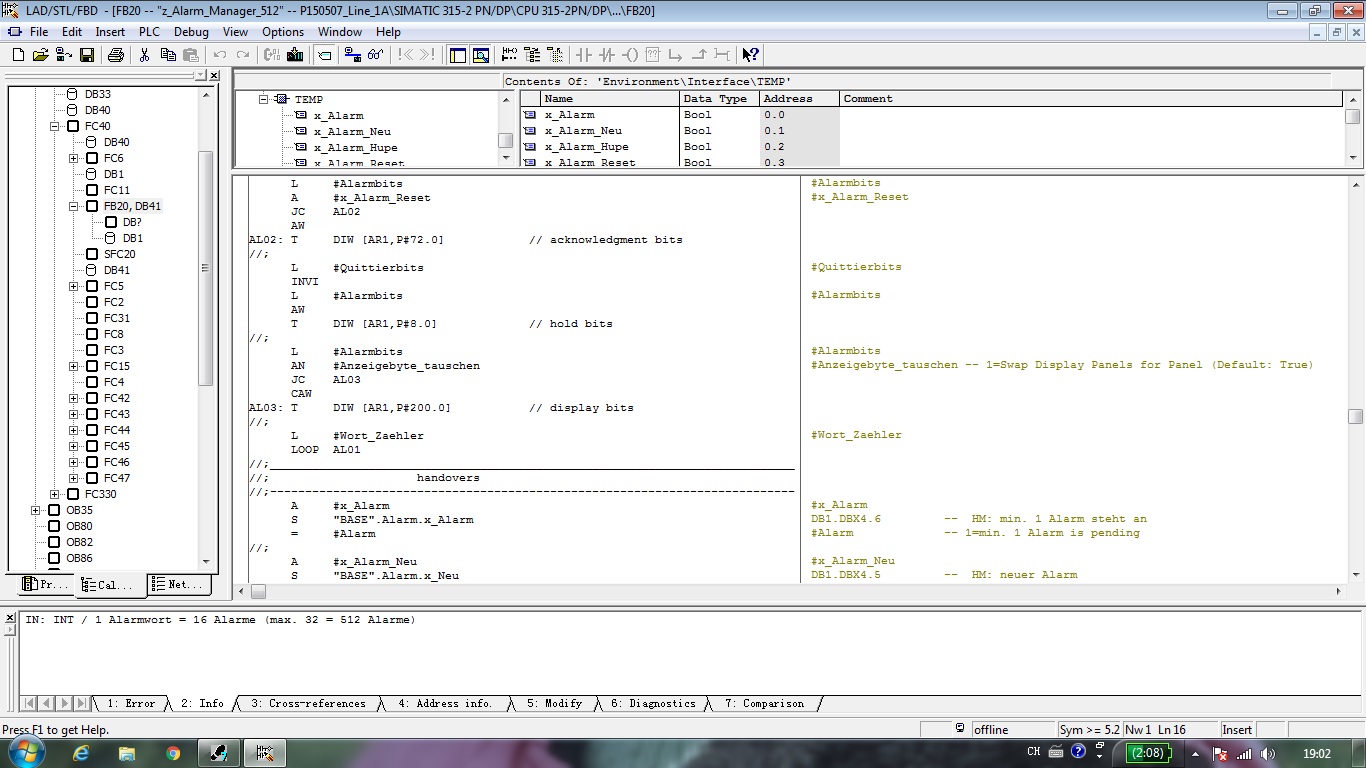The image size is (1366, 768).
Task: Switch to the 1: Error tab
Action: click(131, 704)
